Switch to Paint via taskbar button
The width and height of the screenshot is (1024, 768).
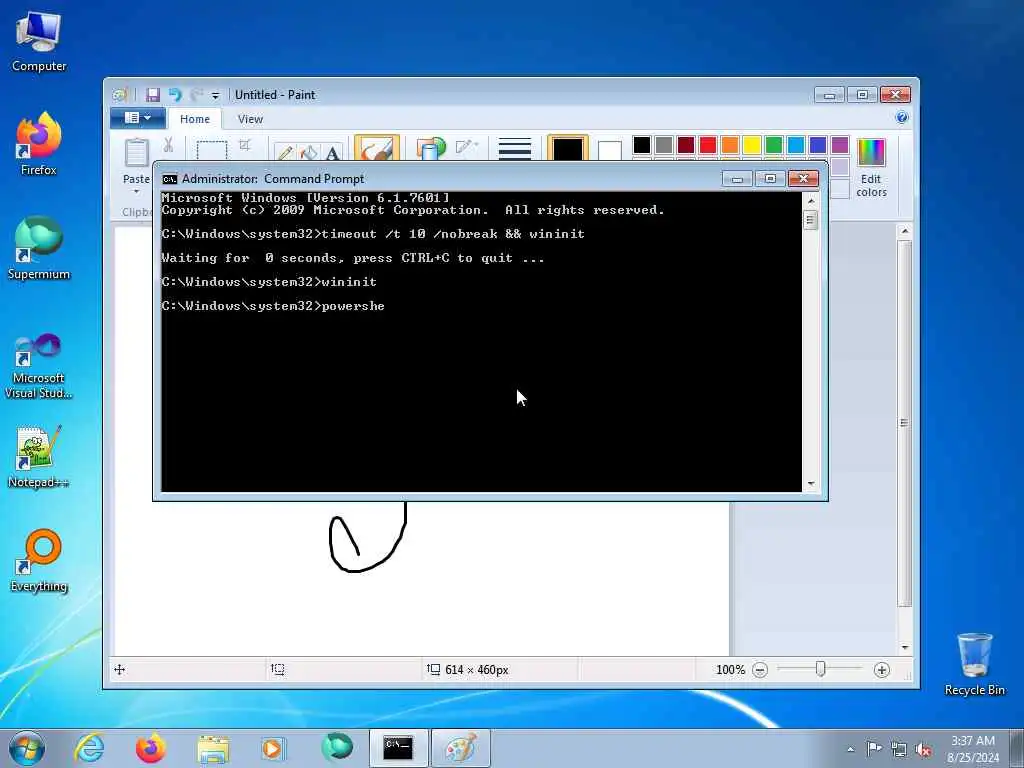[460, 748]
